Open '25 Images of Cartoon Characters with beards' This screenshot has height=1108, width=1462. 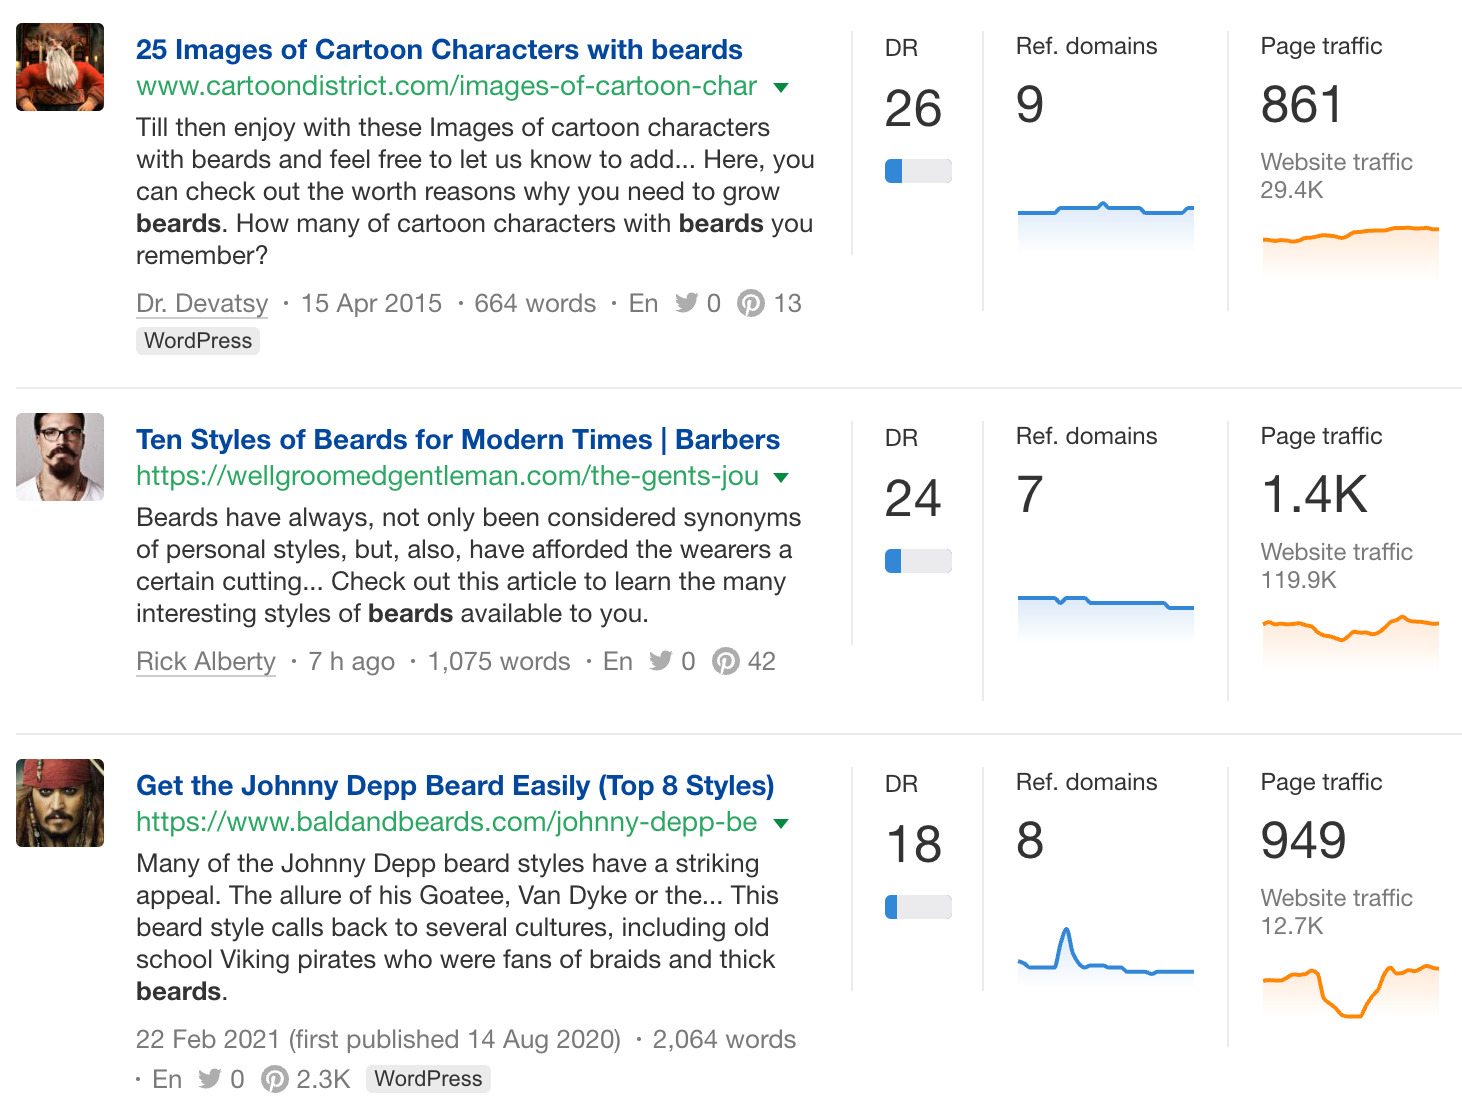[x=439, y=49]
